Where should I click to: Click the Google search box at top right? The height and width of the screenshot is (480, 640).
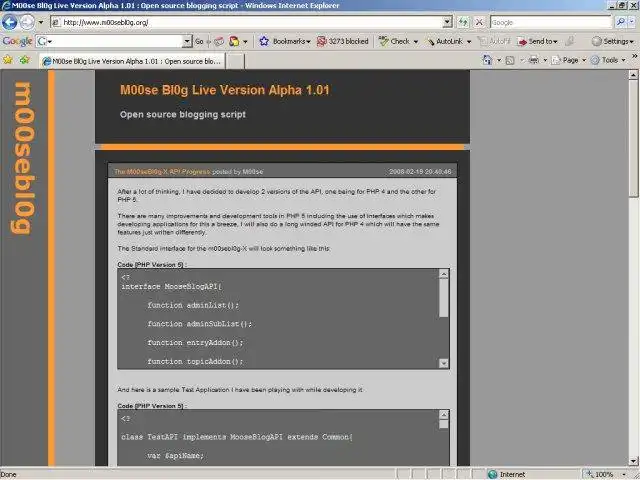coord(551,22)
